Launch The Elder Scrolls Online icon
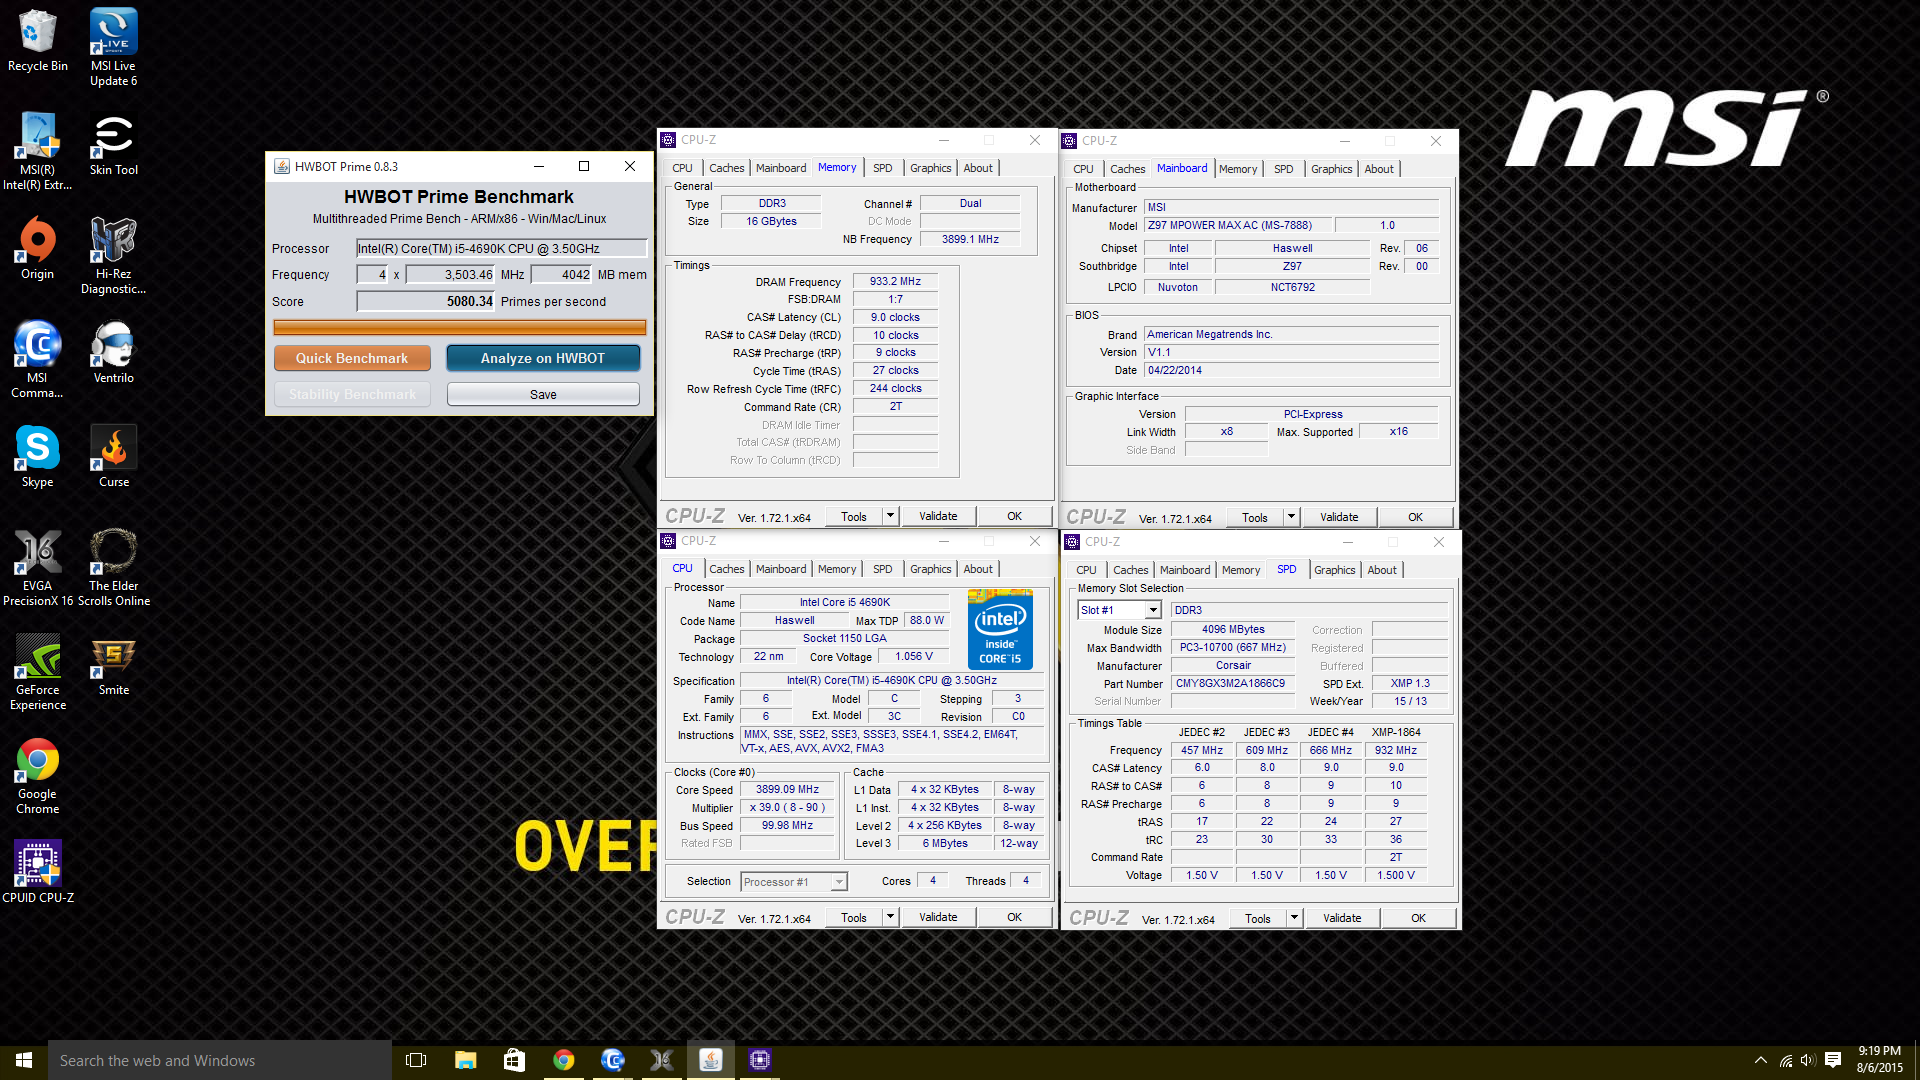 coord(114,567)
